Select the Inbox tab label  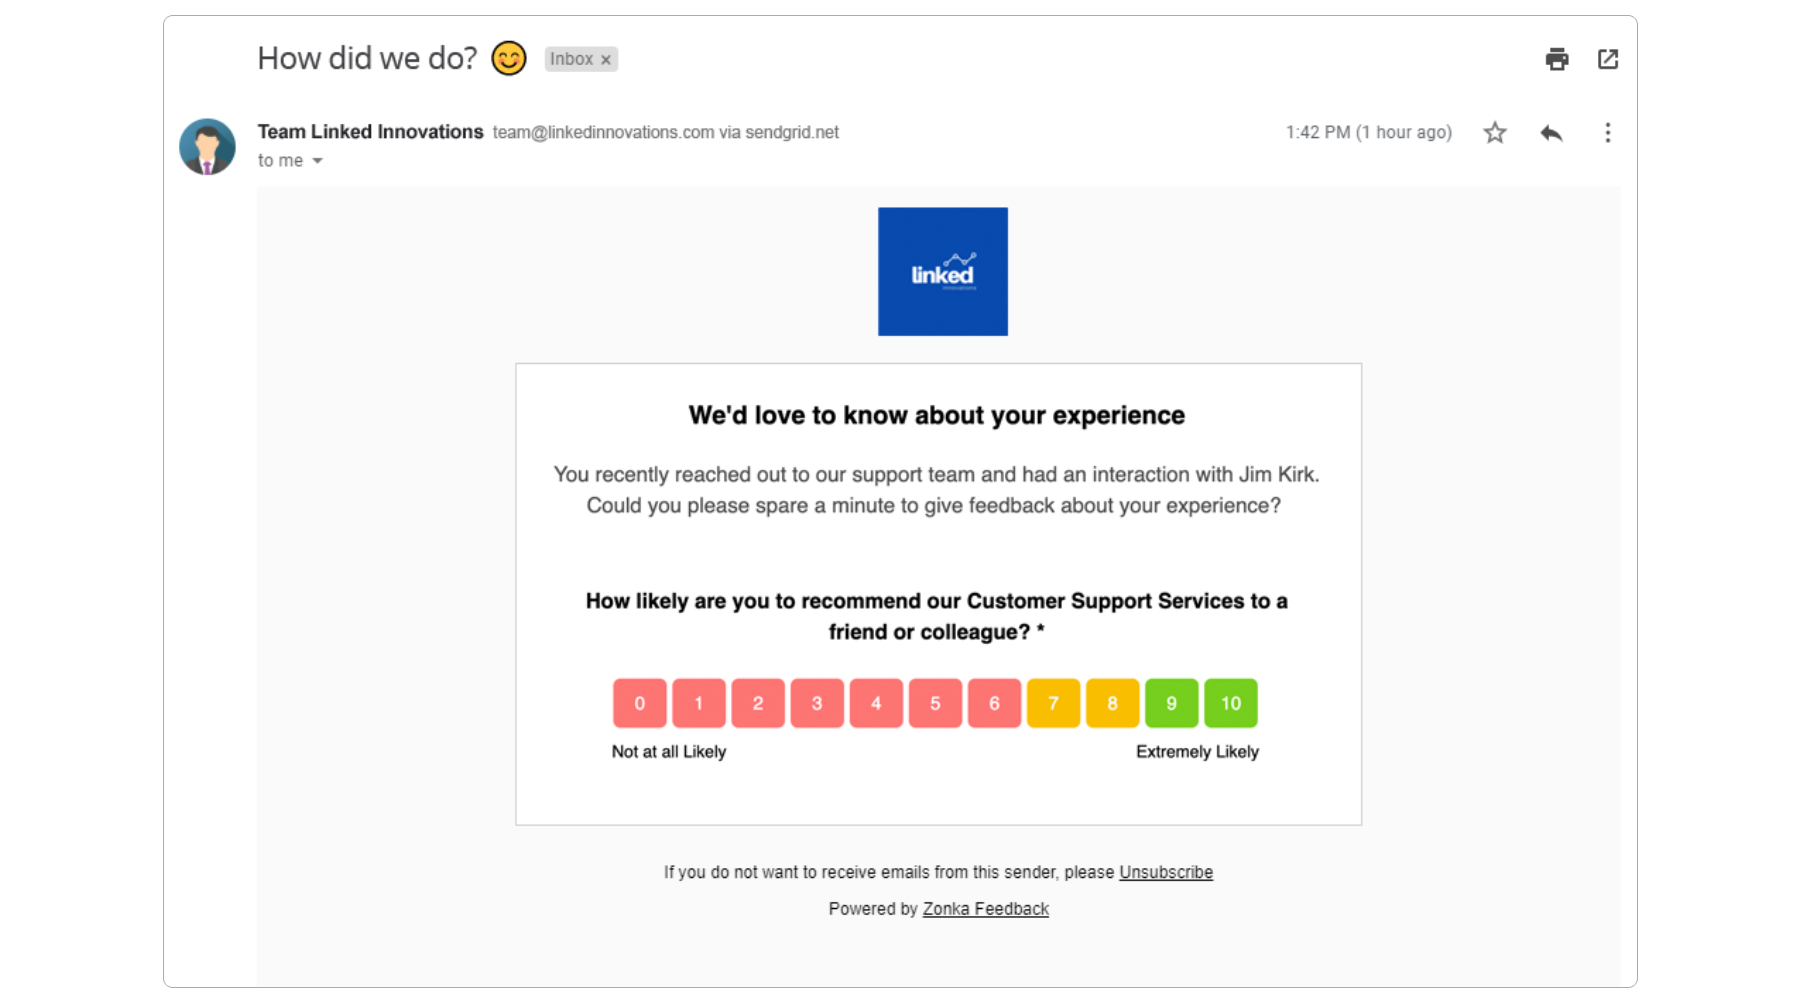[573, 59]
